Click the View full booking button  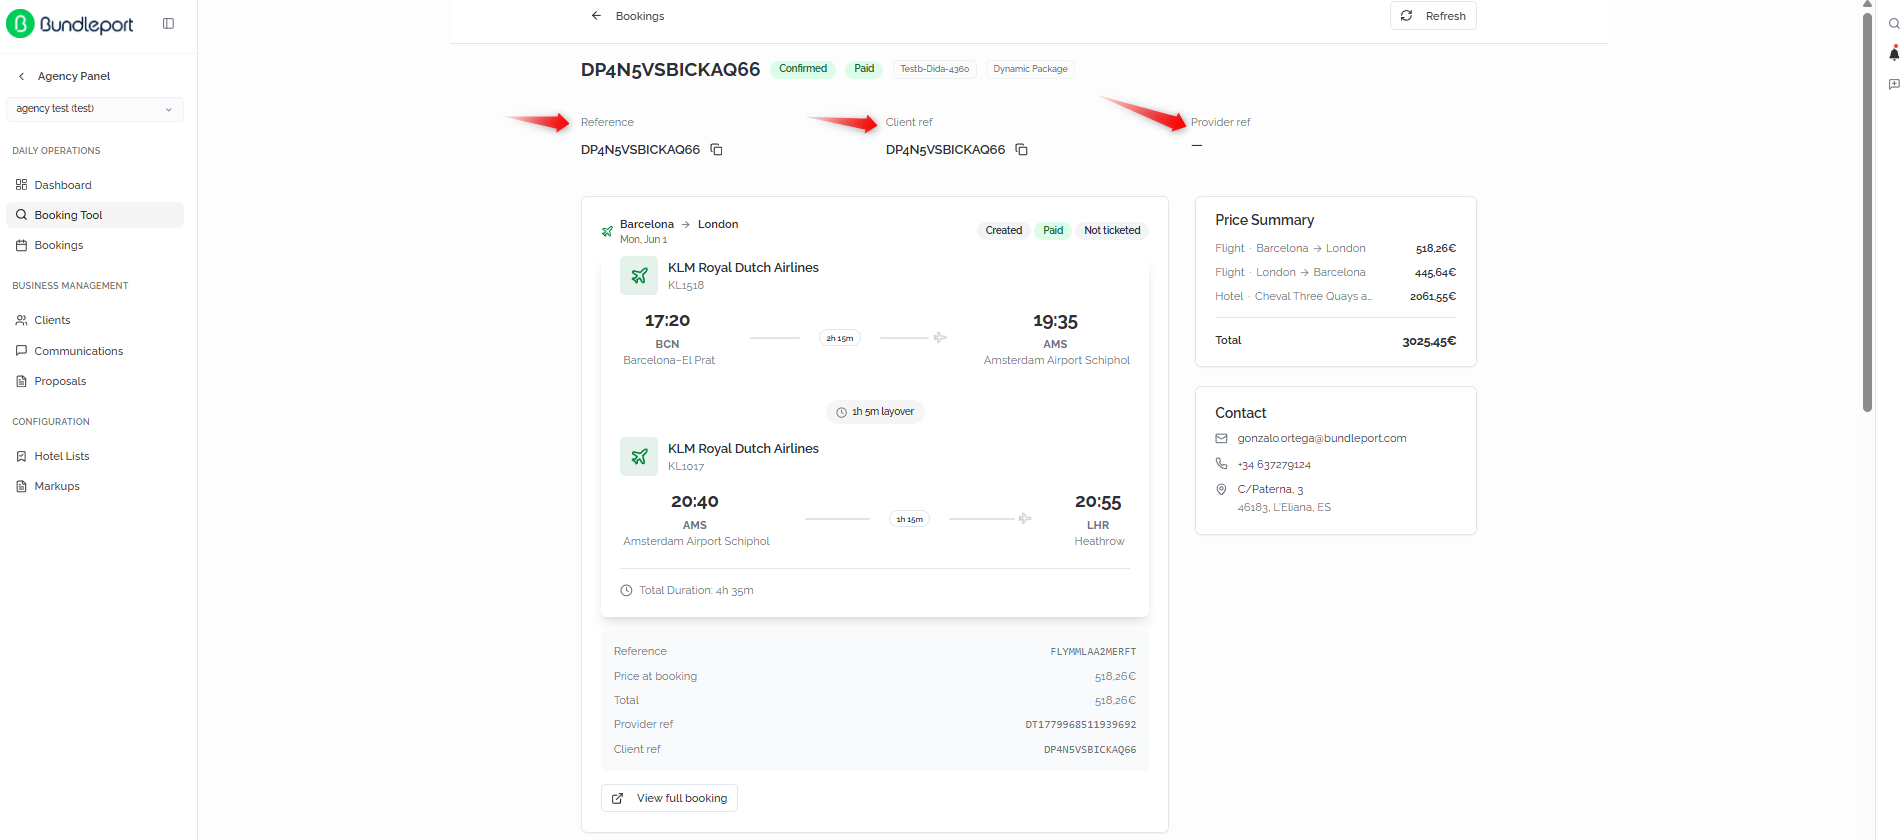(x=669, y=798)
